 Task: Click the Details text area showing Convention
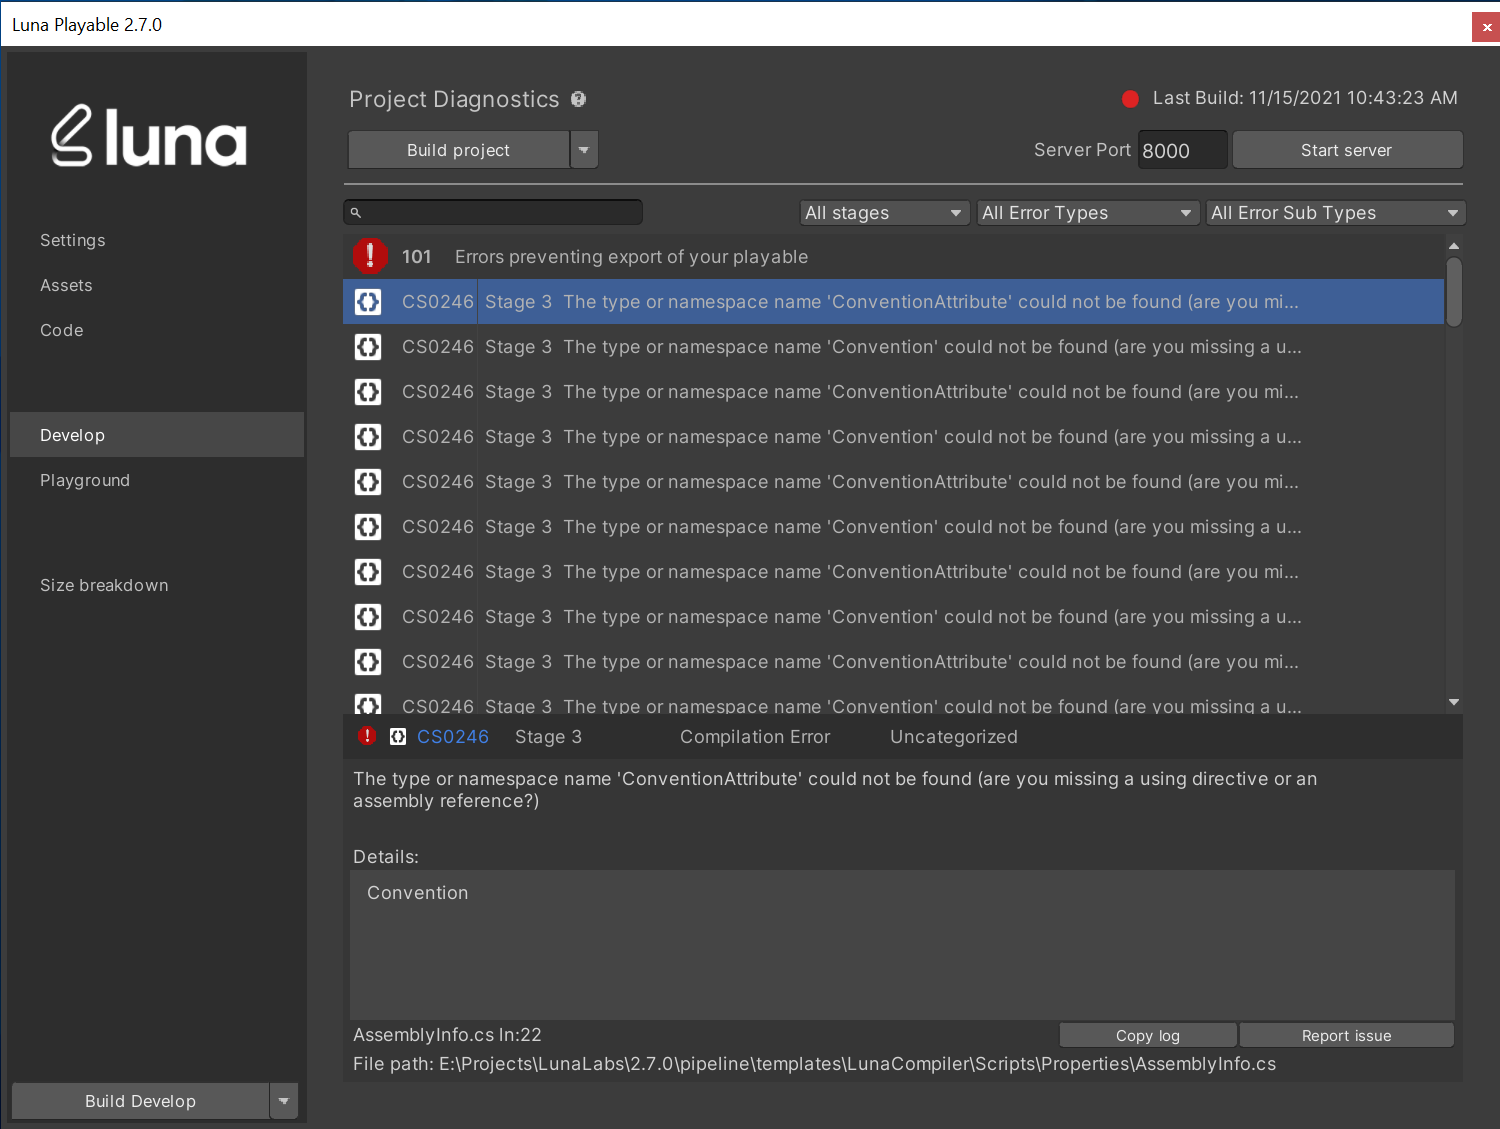tap(902, 944)
